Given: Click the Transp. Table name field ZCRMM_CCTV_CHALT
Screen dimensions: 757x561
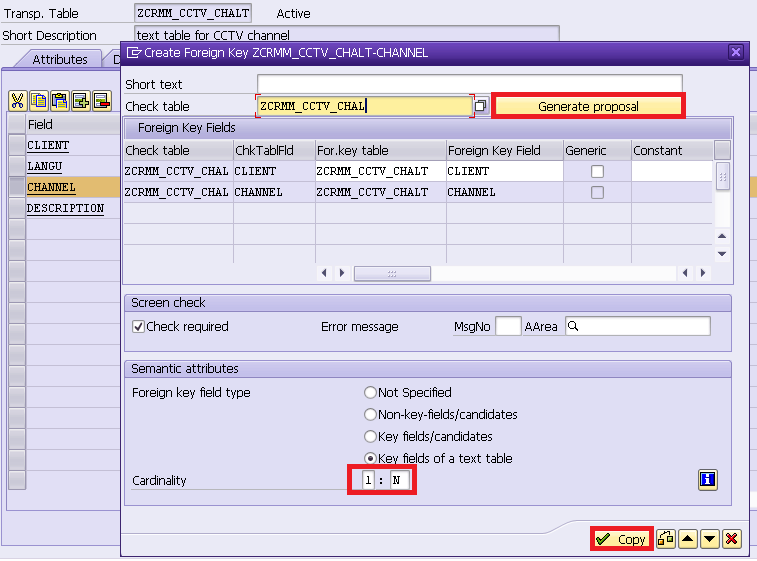Looking at the screenshot, I should 193,13.
